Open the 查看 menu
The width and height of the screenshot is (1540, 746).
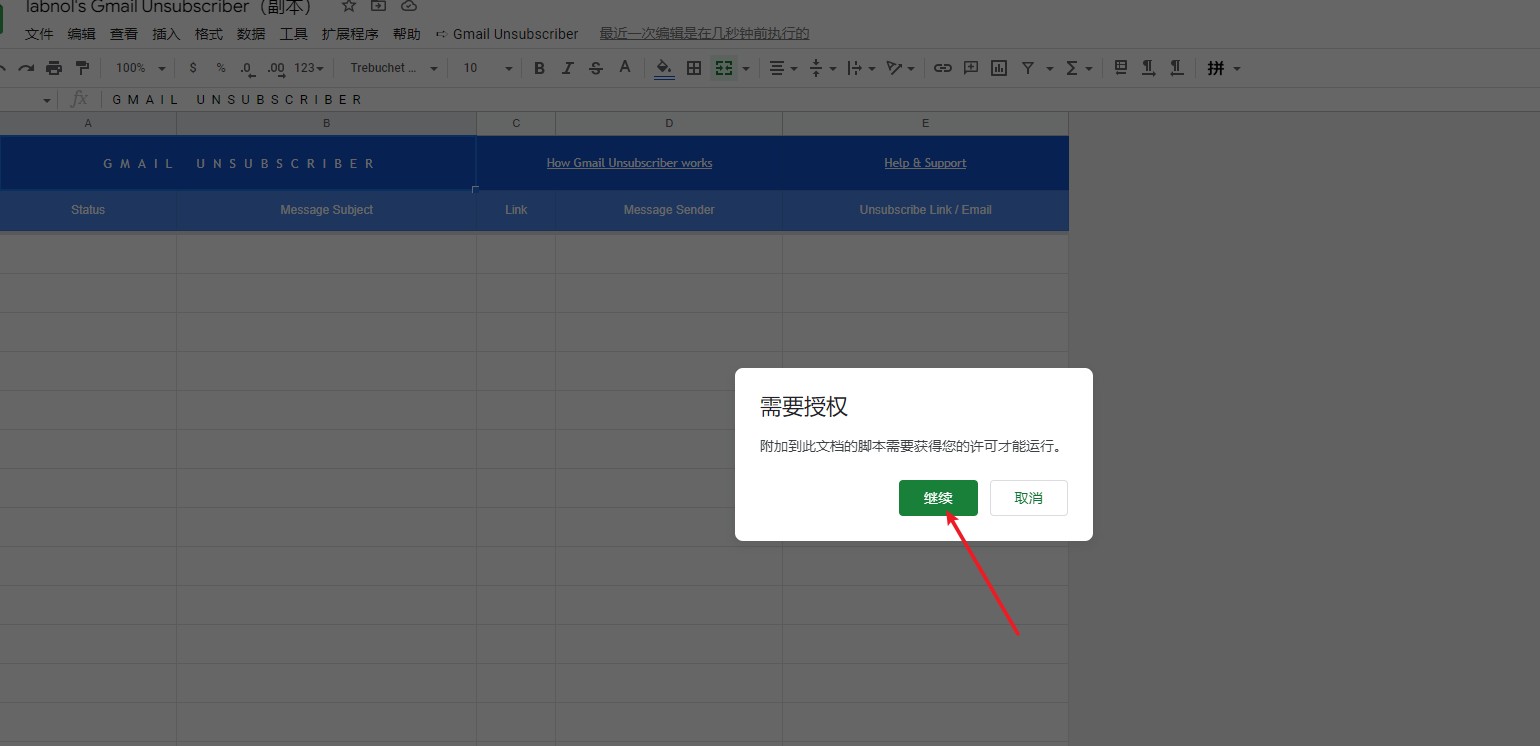click(x=124, y=34)
